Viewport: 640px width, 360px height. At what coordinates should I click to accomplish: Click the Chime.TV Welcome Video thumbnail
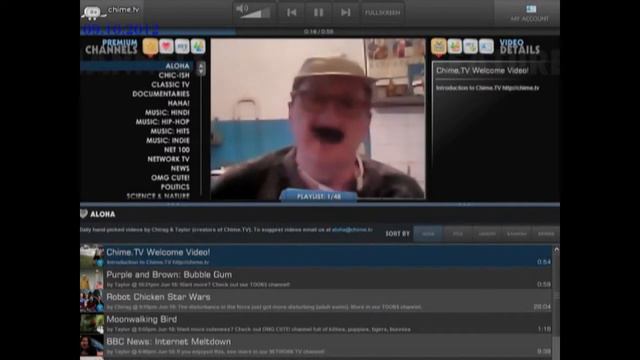pyautogui.click(x=92, y=256)
